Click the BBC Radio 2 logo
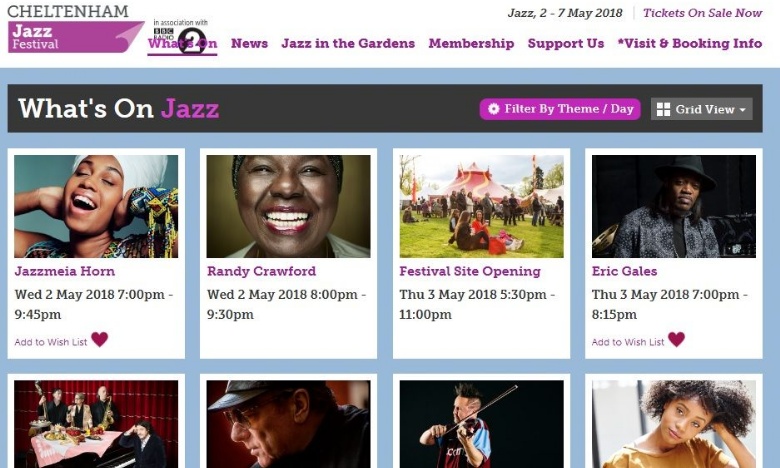The height and width of the screenshot is (468, 780). 181,36
